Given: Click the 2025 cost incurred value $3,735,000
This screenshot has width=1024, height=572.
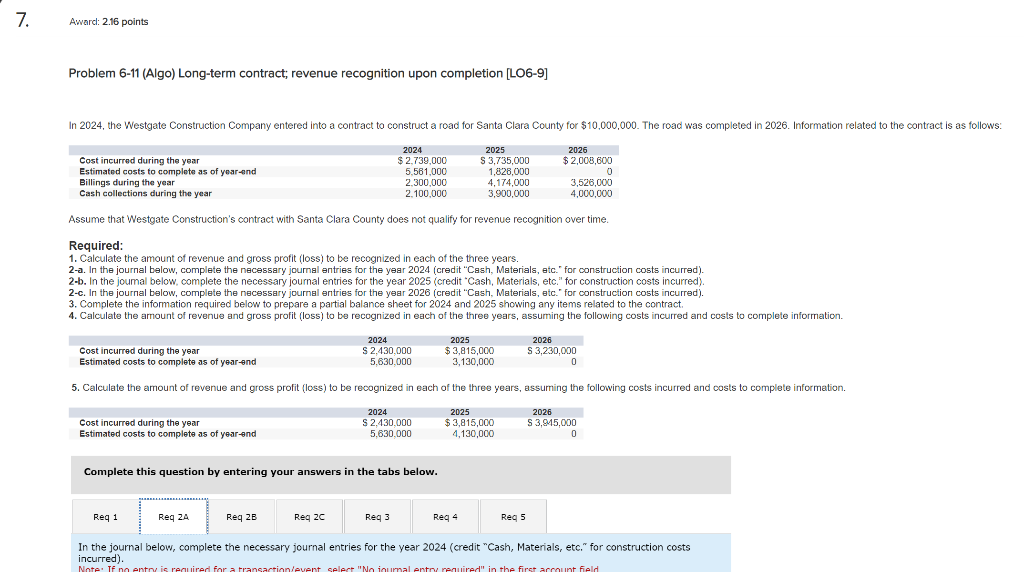Looking at the screenshot, I should pos(505,161).
